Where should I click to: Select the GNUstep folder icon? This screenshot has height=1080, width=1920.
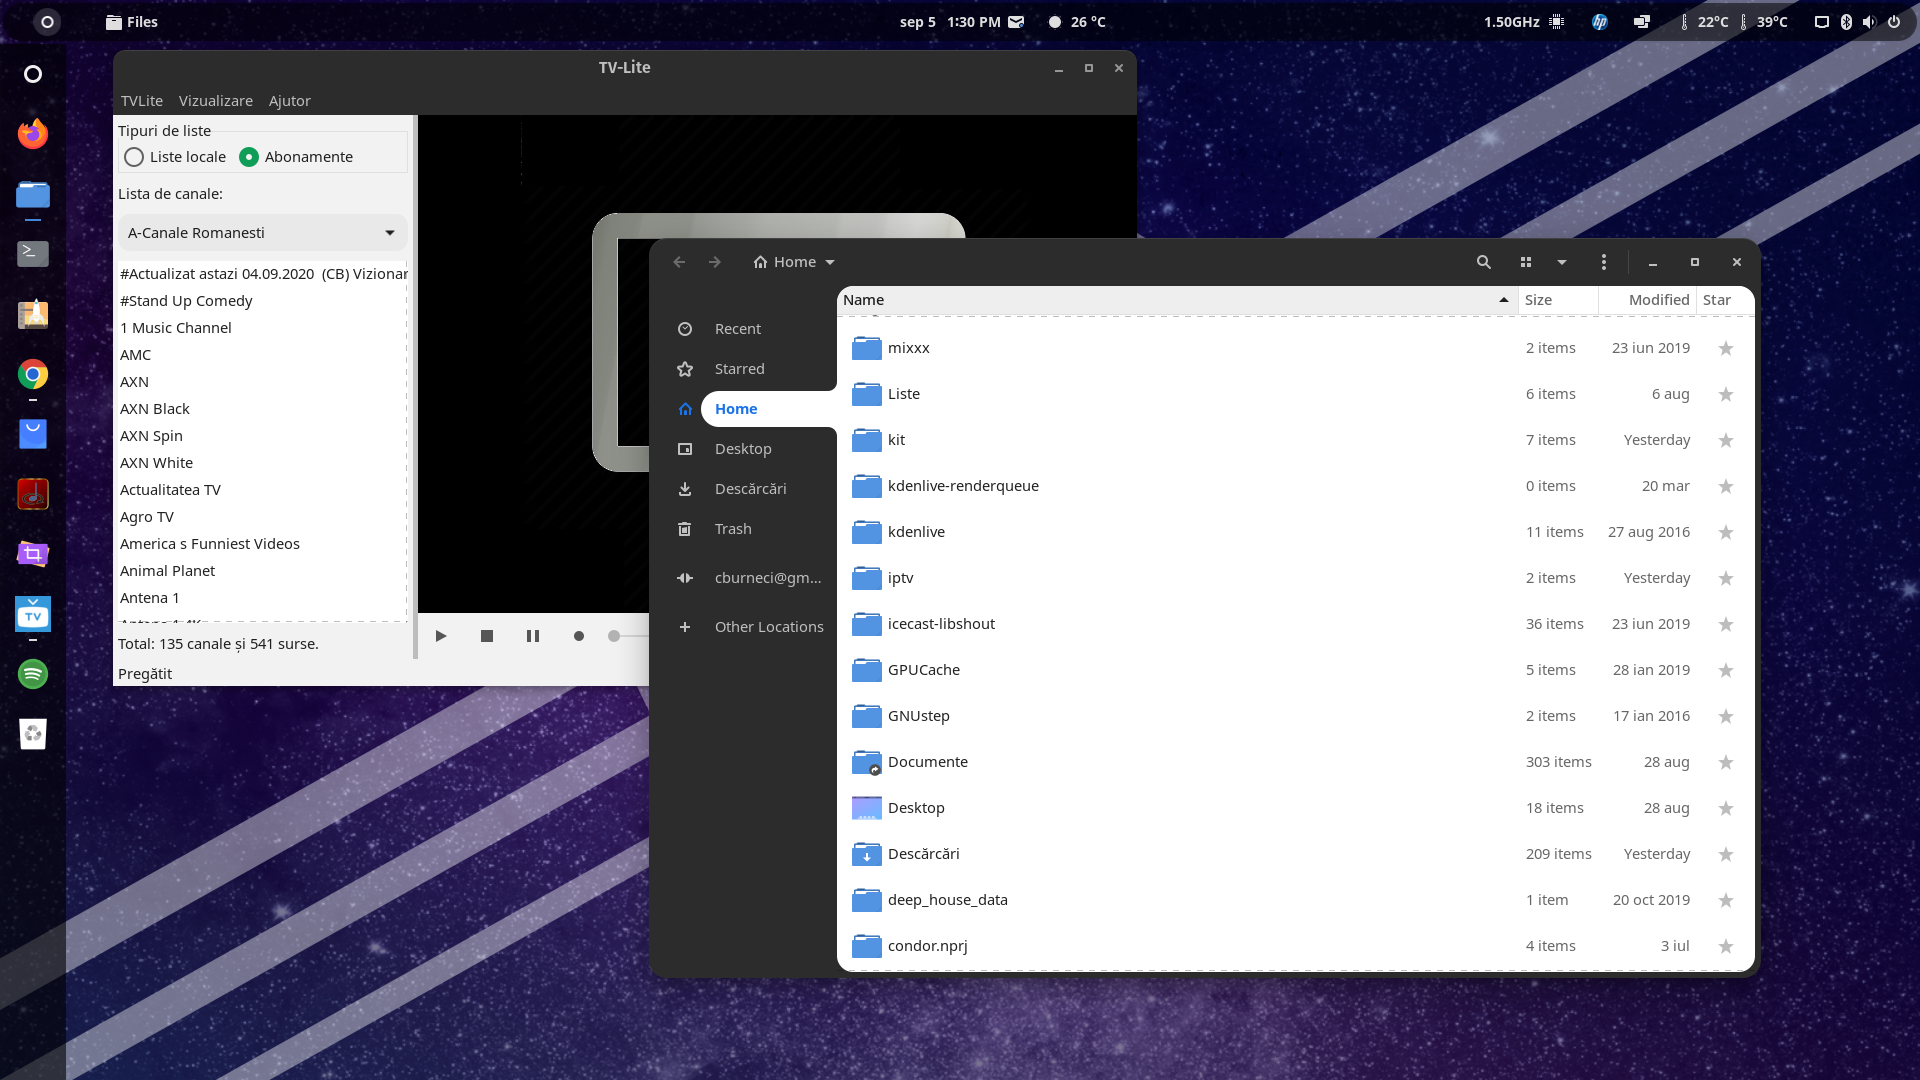[866, 716]
